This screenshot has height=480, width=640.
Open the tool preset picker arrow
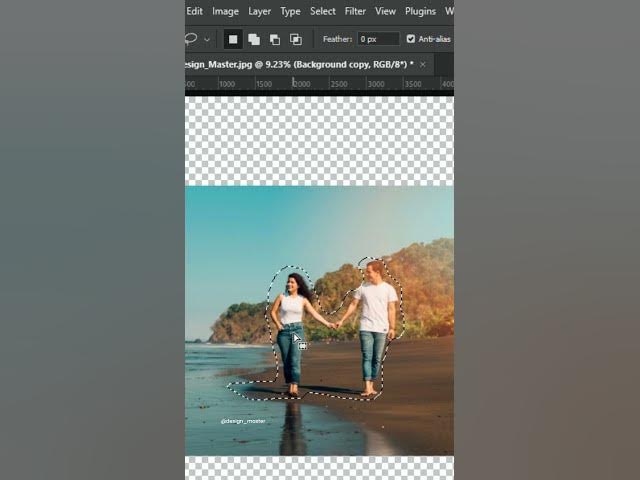[207, 40]
